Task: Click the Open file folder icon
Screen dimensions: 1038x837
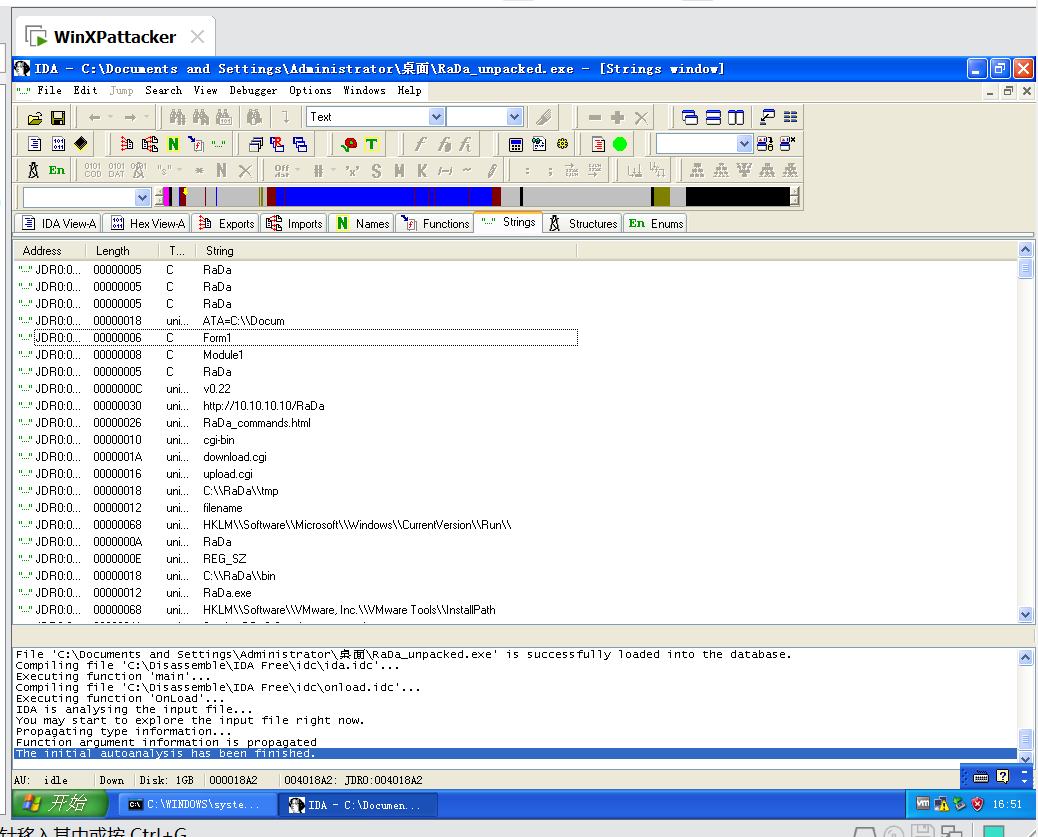Action: [34, 118]
